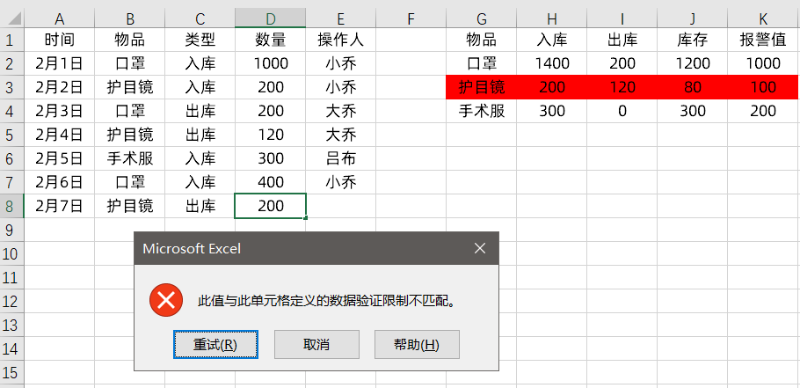Select row 8 header

(x=12, y=206)
